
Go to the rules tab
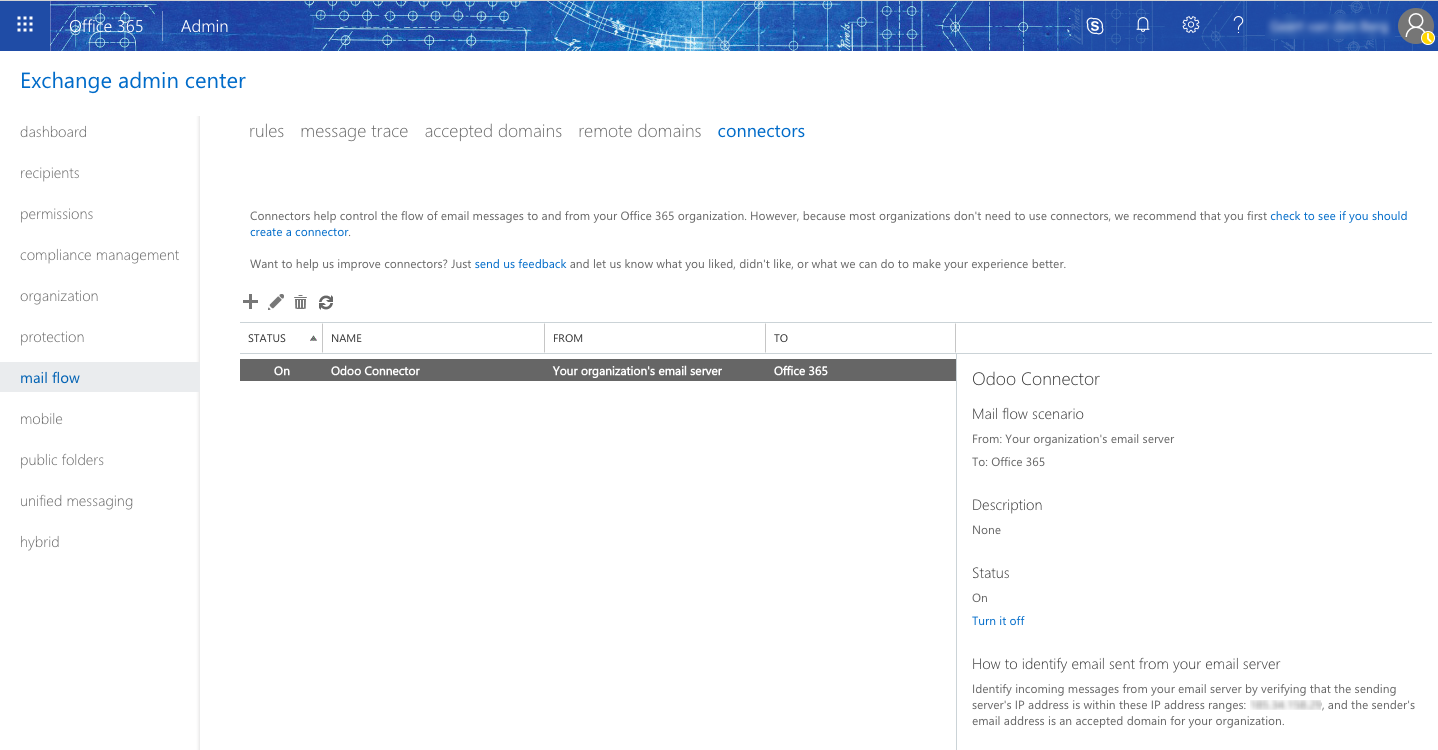point(267,131)
